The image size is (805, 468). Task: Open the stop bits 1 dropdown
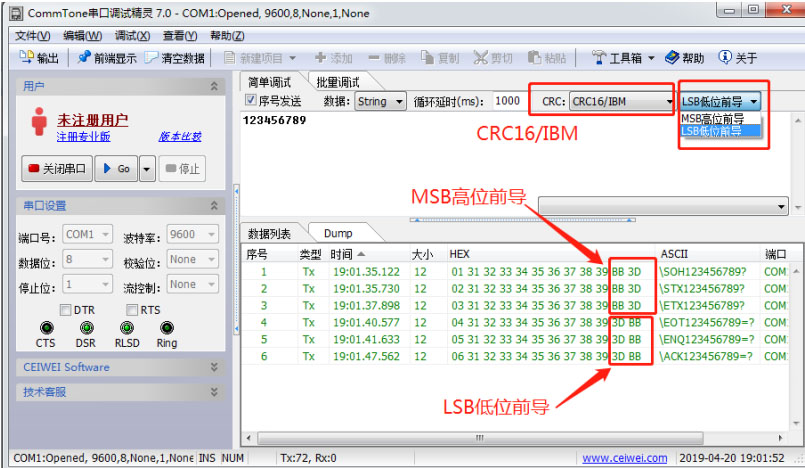pyautogui.click(x=87, y=284)
